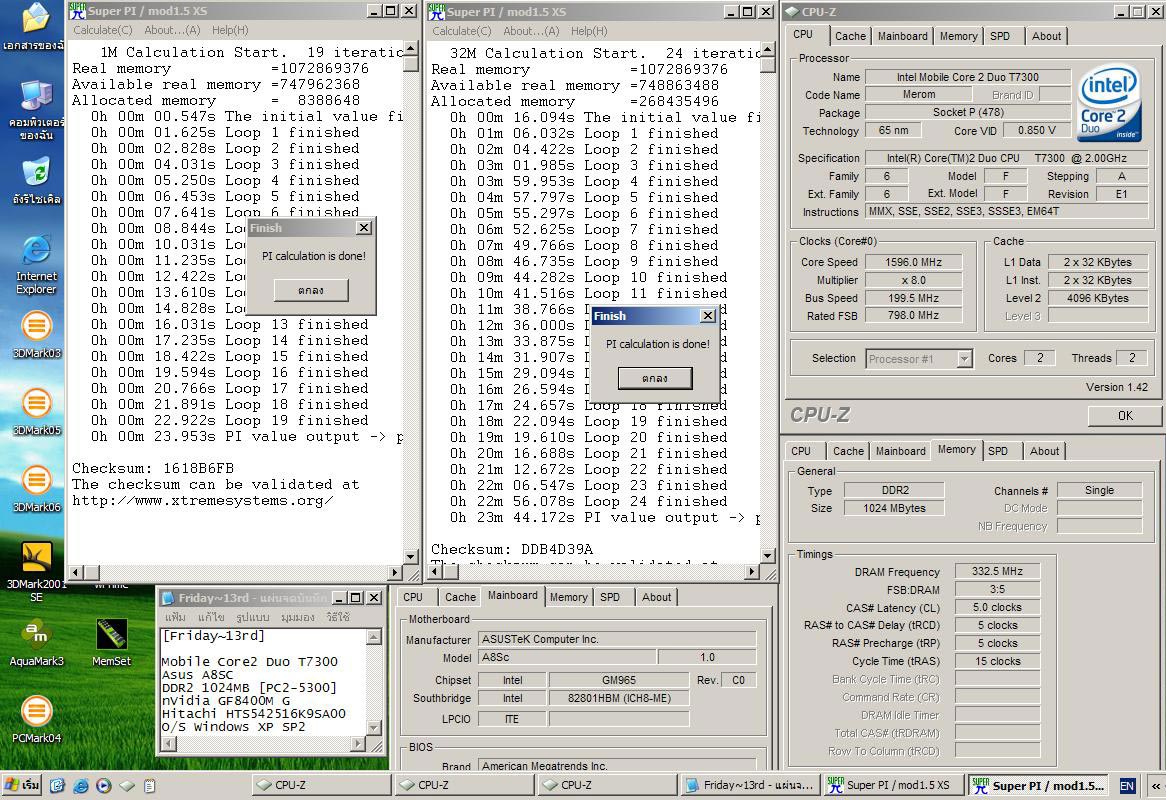Select Memory tab in mainboard CPU-Z window

click(x=569, y=597)
